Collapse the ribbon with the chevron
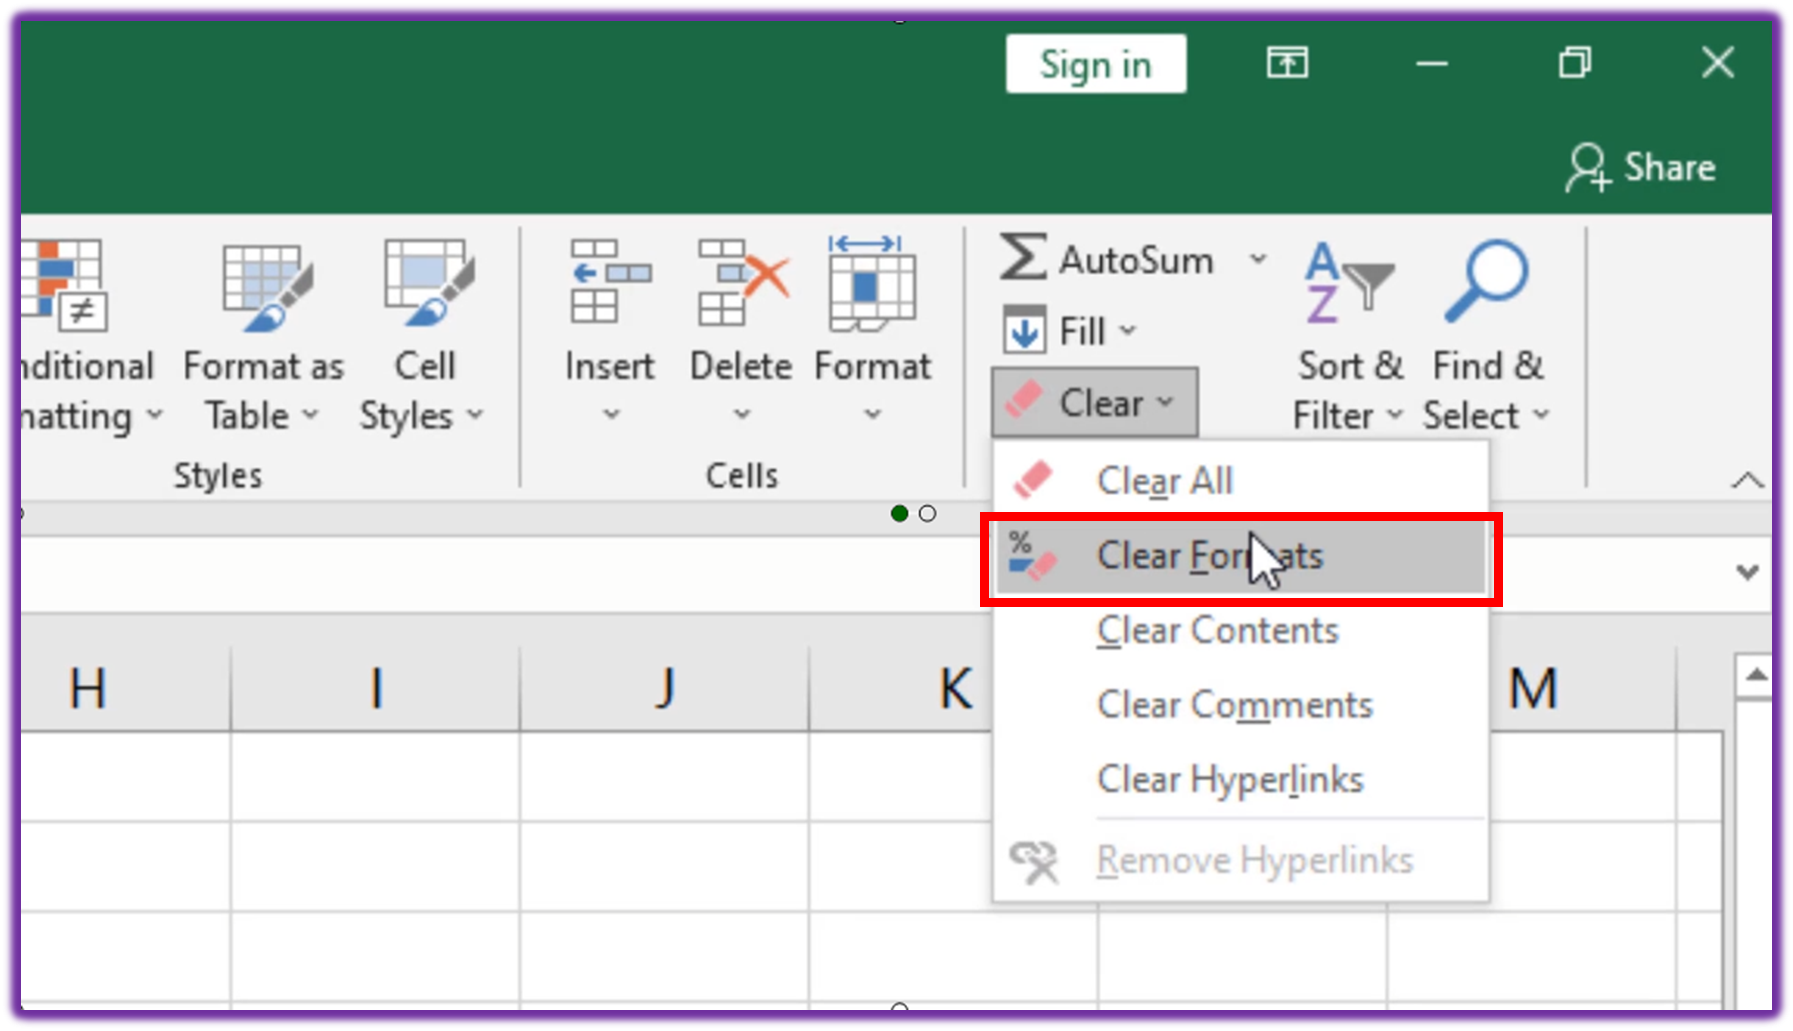Image resolution: width=1793 pixels, height=1031 pixels. click(x=1746, y=481)
